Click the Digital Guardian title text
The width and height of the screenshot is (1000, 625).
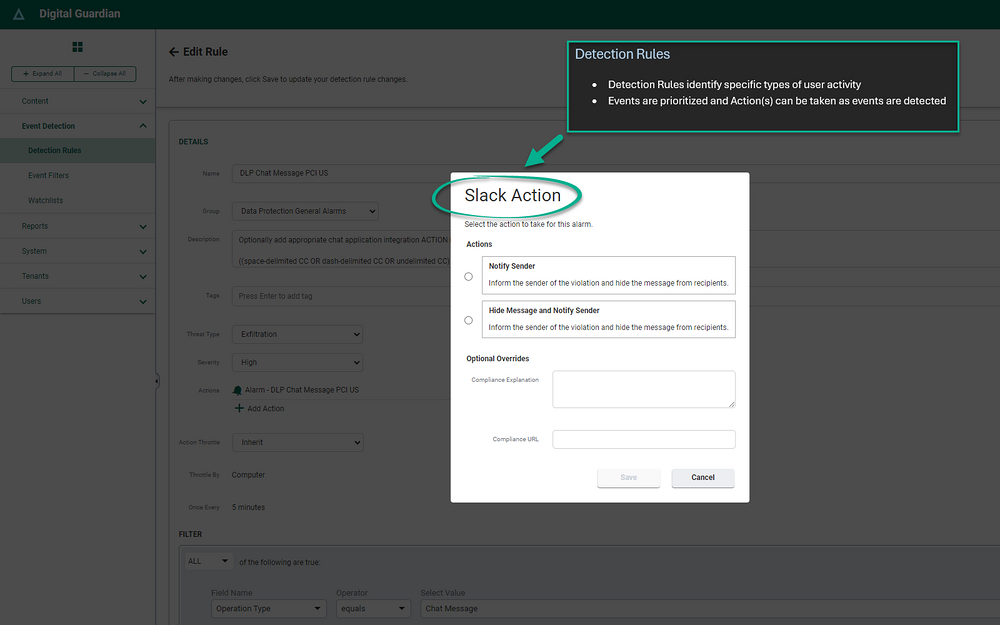pyautogui.click(x=80, y=14)
